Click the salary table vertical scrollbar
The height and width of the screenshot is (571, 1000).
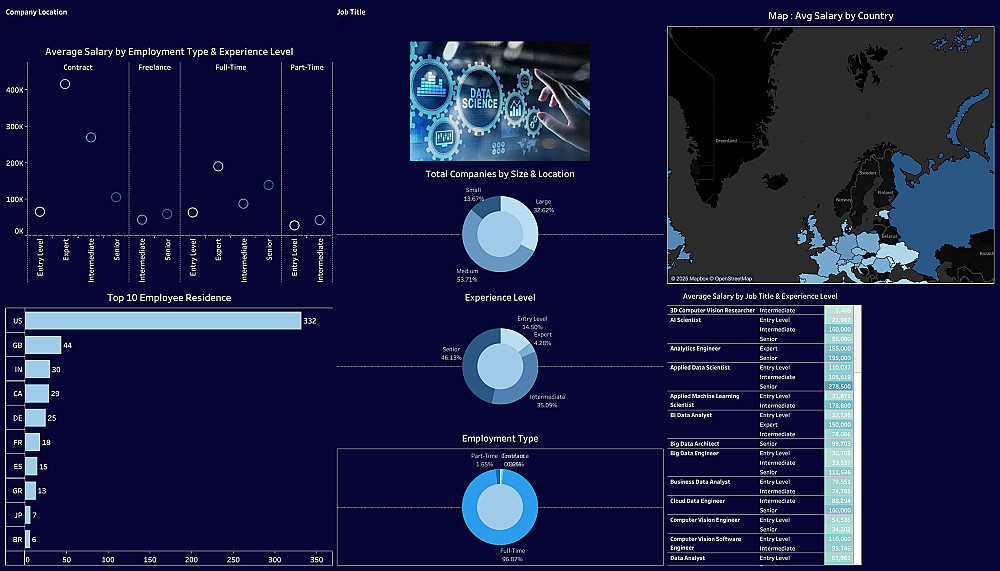tap(858, 434)
